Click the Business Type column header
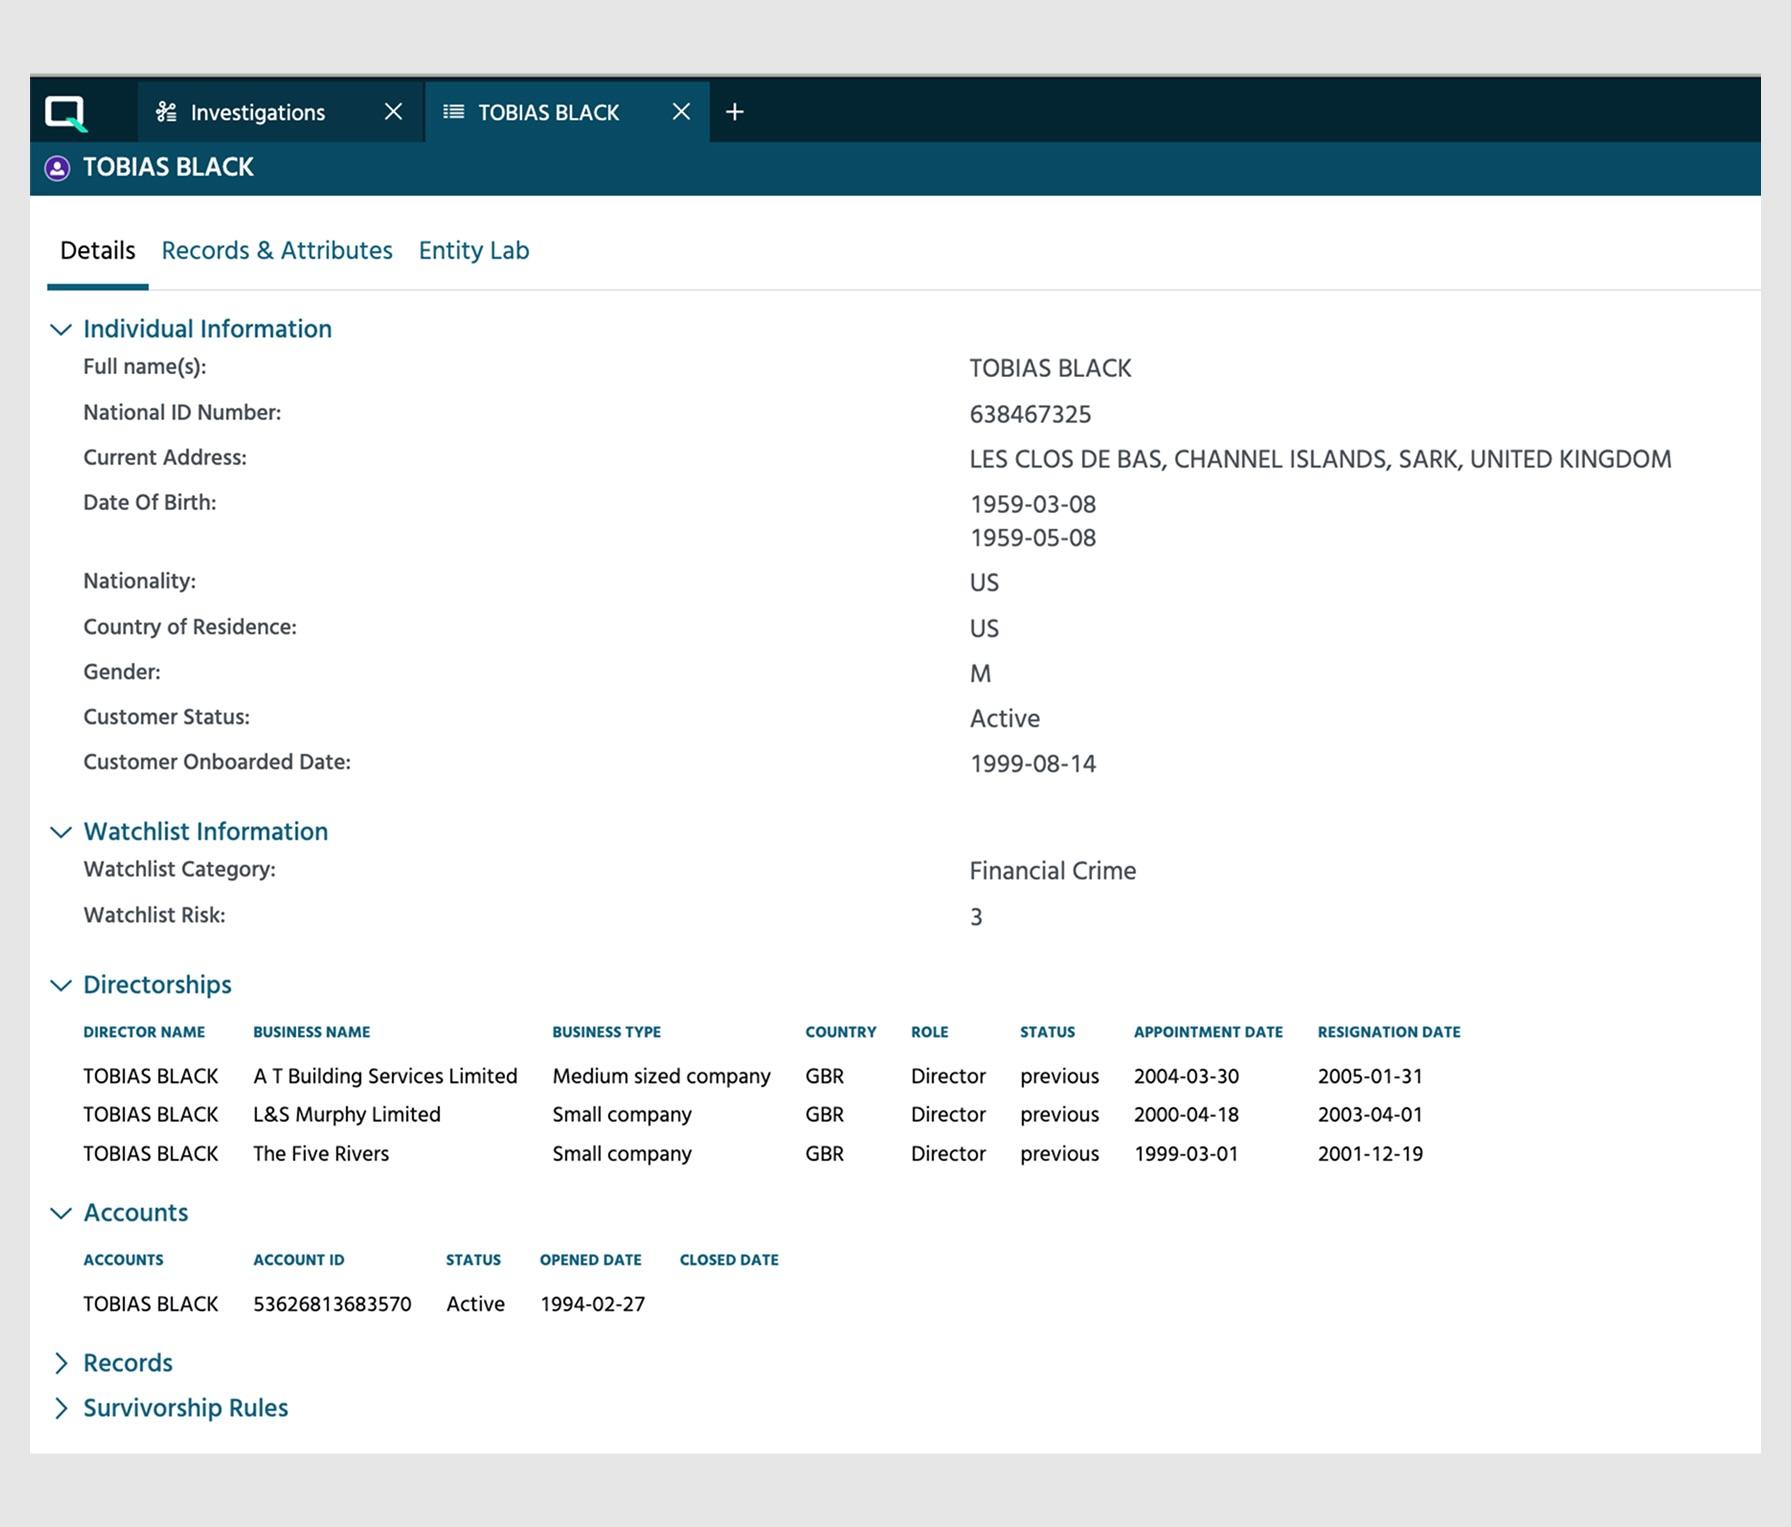This screenshot has height=1527, width=1791. point(606,1032)
